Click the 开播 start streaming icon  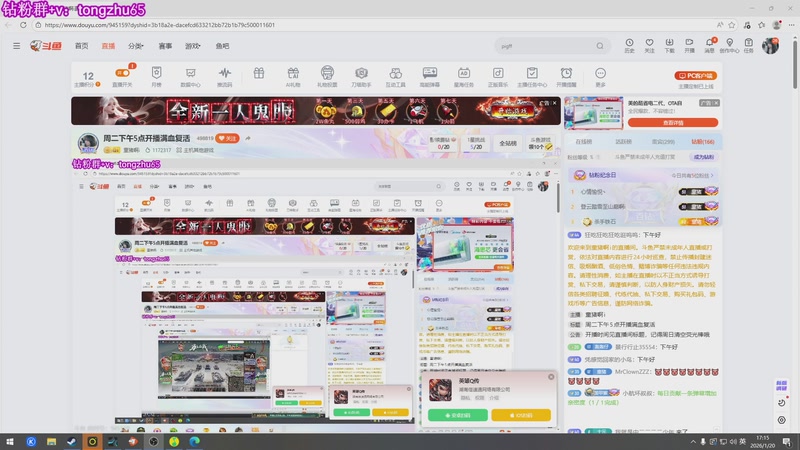689,45
